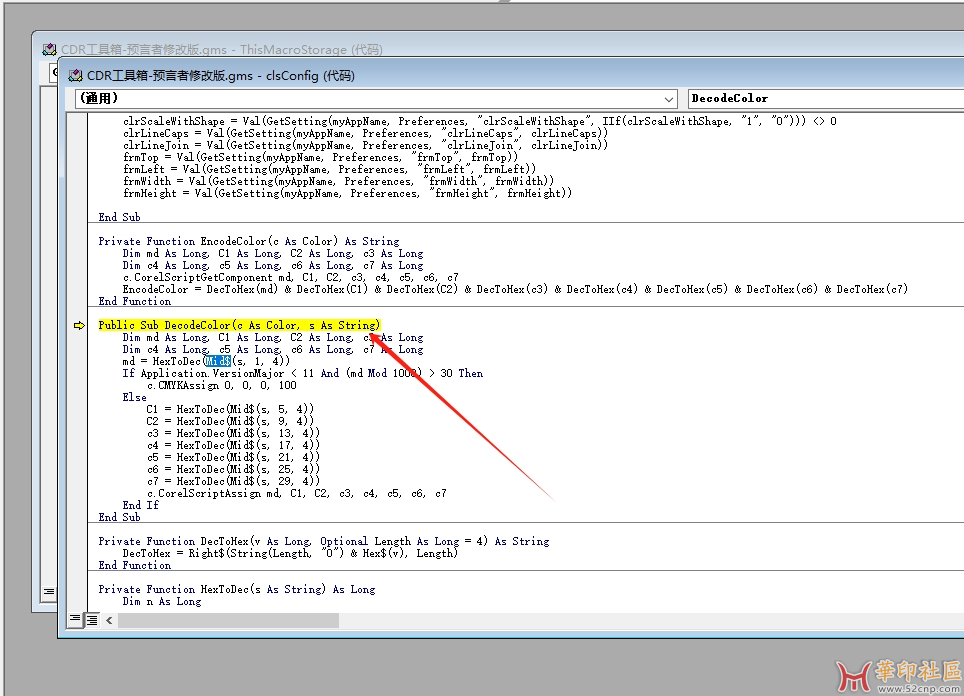Click the 'frmLeft = Val(' code line

(x=330, y=169)
